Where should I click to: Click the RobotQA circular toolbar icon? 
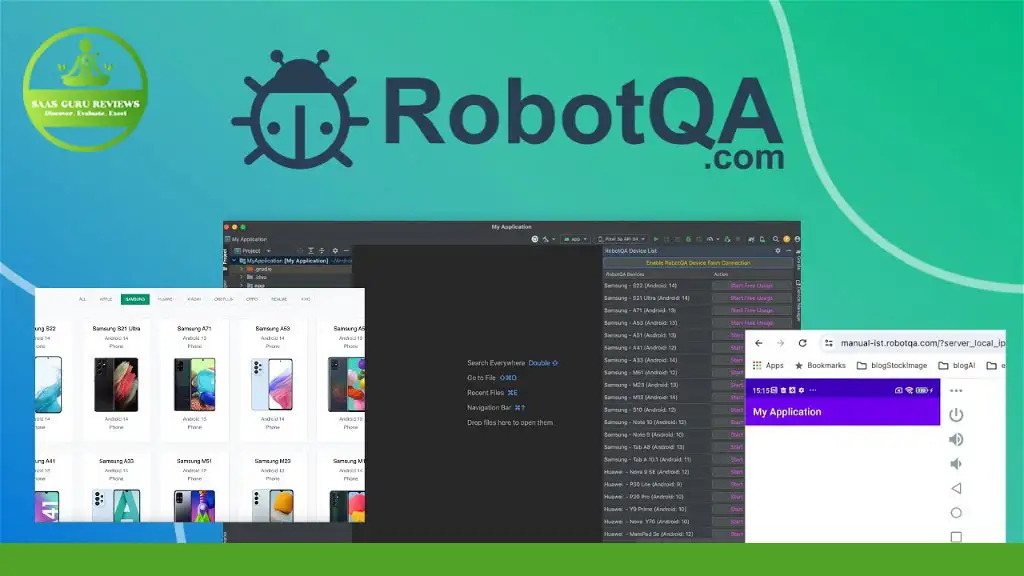[535, 239]
